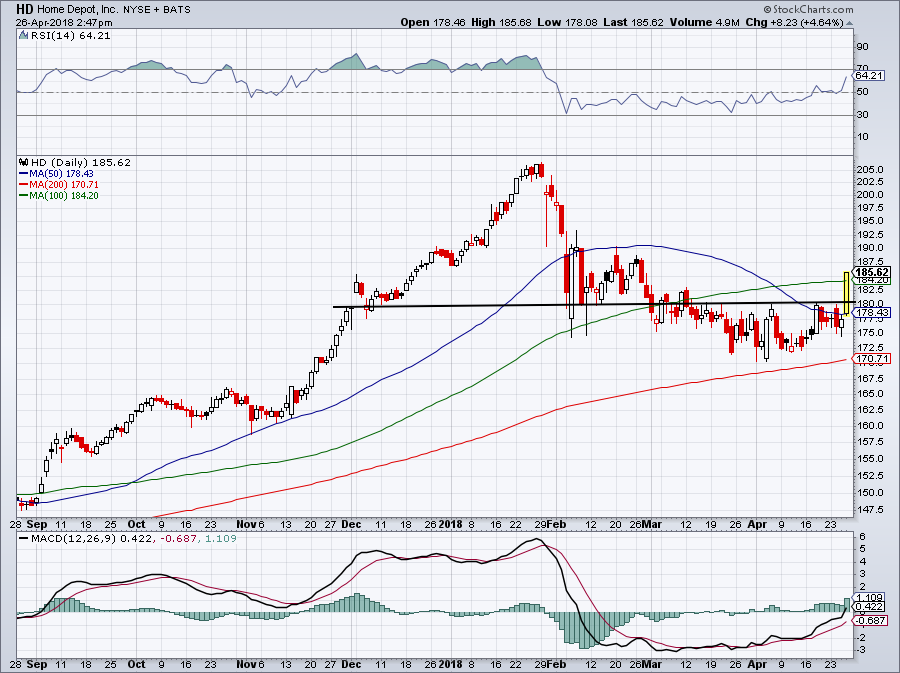Click the 185.62 last price axis tag
The width and height of the screenshot is (900, 673).
click(x=871, y=272)
